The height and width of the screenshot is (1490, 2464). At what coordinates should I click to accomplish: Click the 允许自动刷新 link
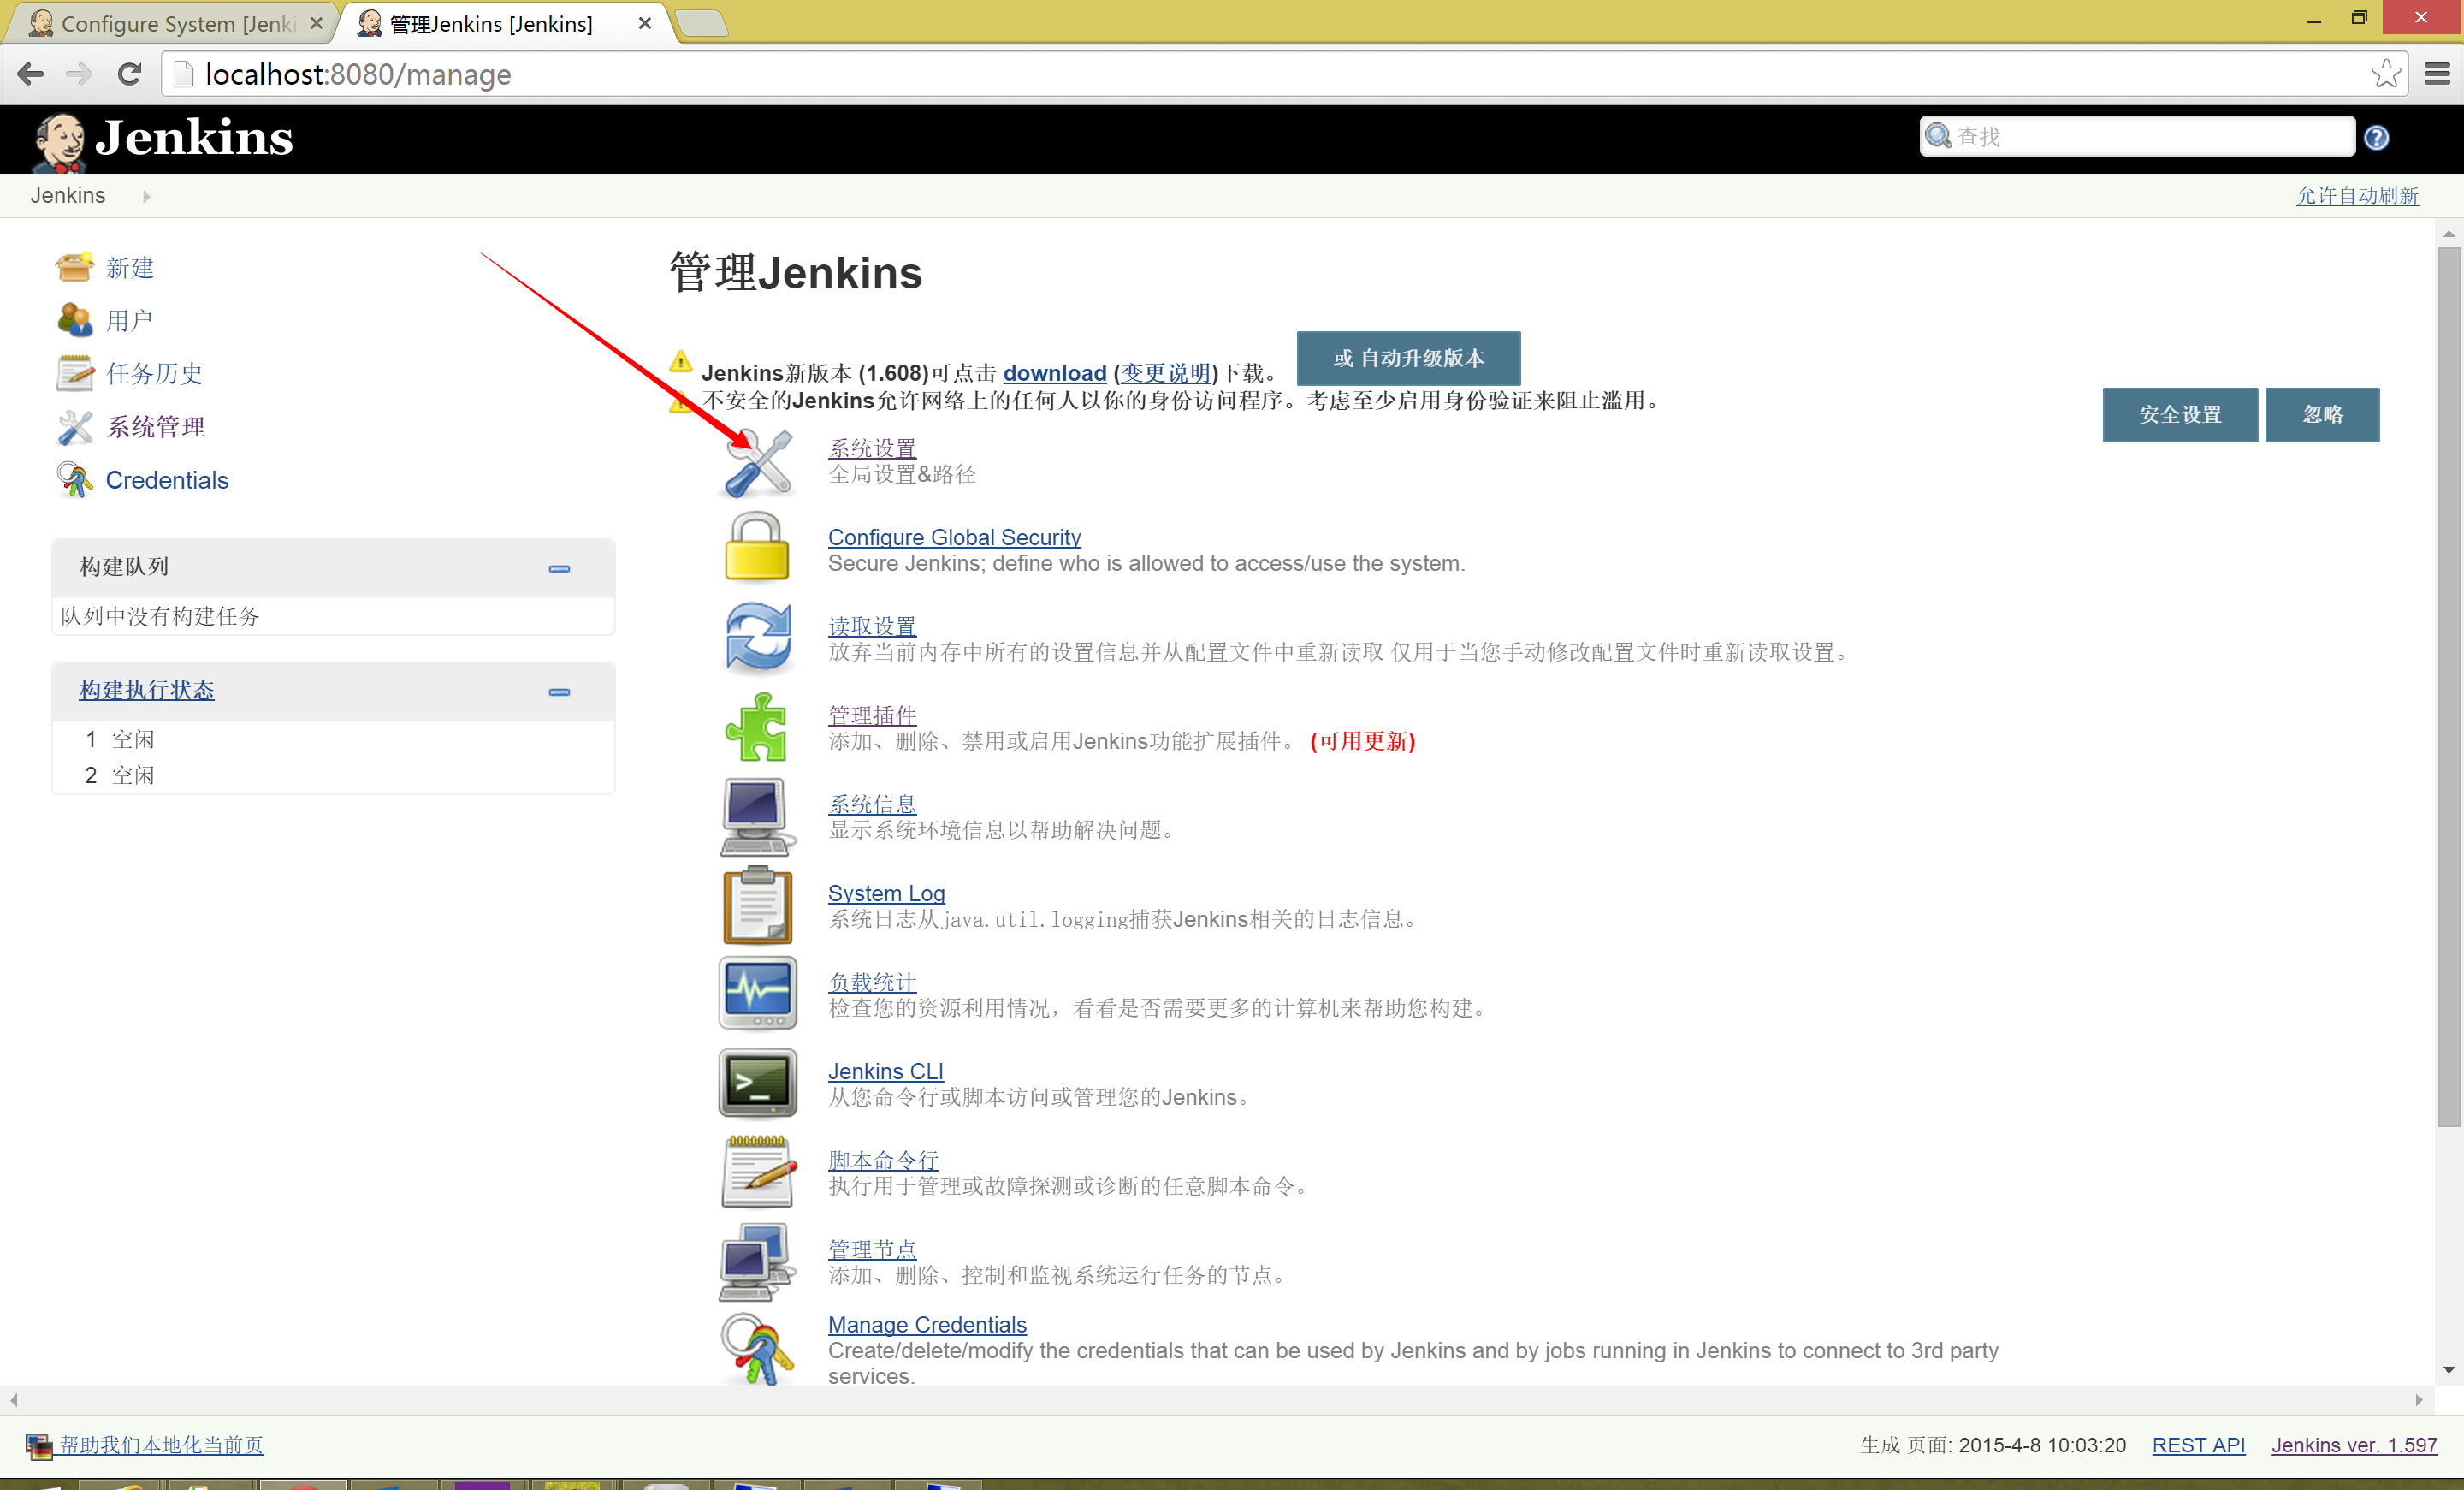coord(2357,196)
